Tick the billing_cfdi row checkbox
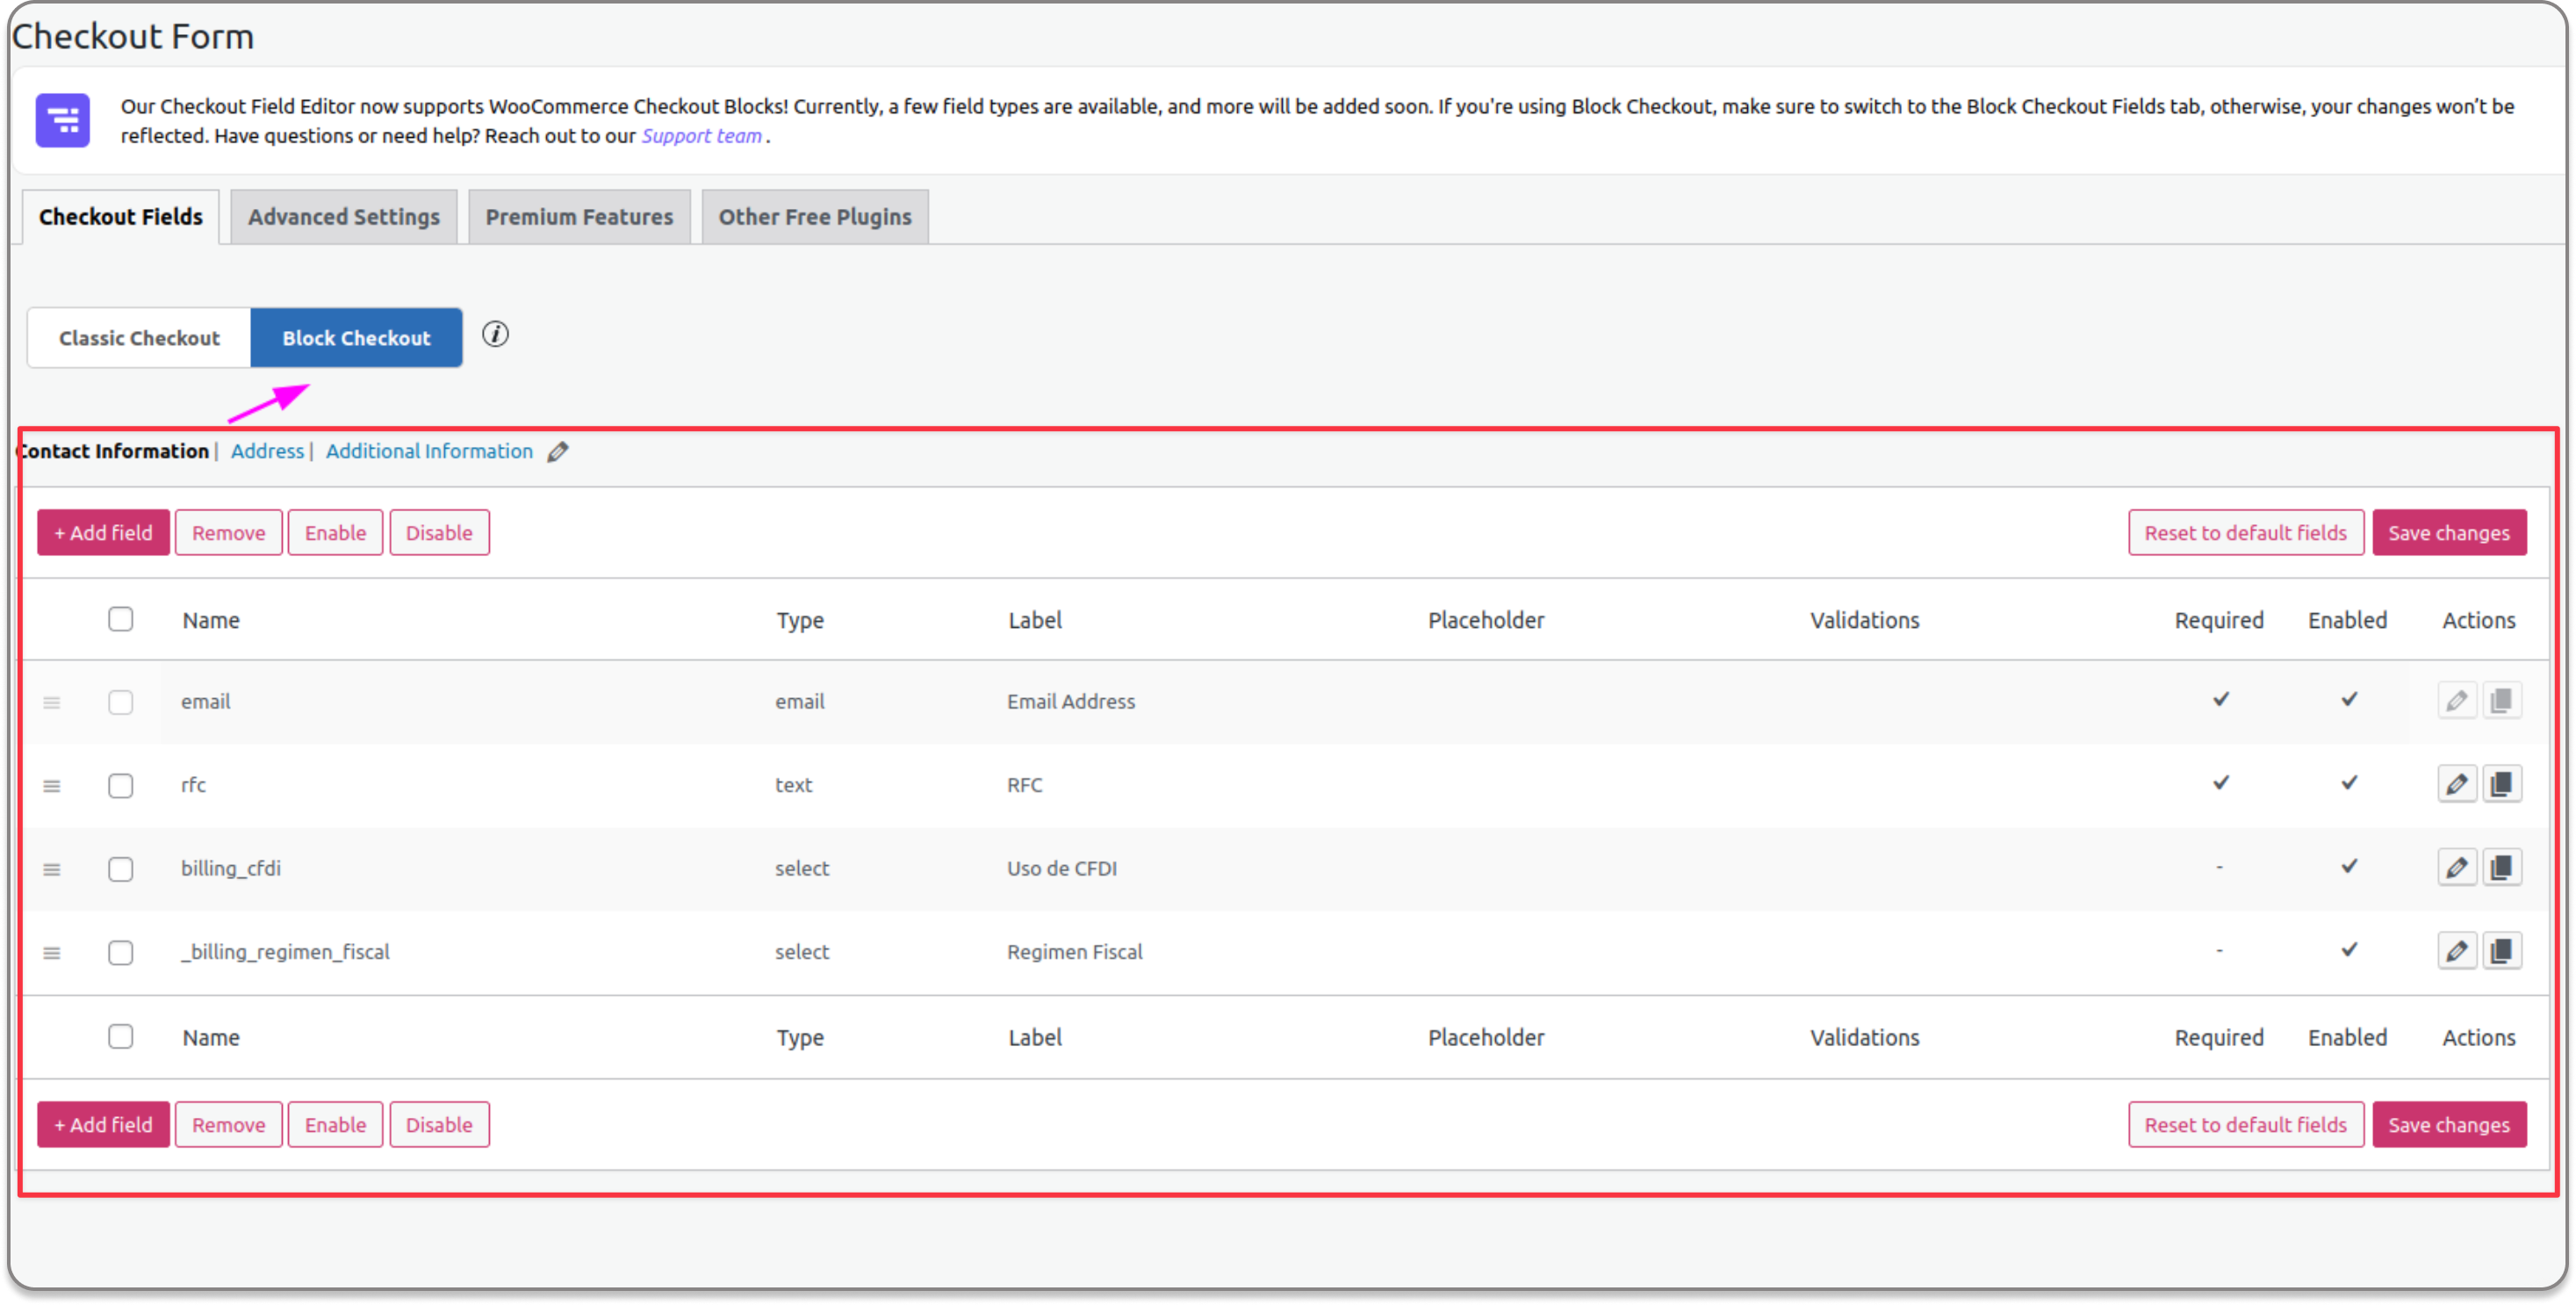This screenshot has width=2576, height=1305. pyautogui.click(x=121, y=869)
